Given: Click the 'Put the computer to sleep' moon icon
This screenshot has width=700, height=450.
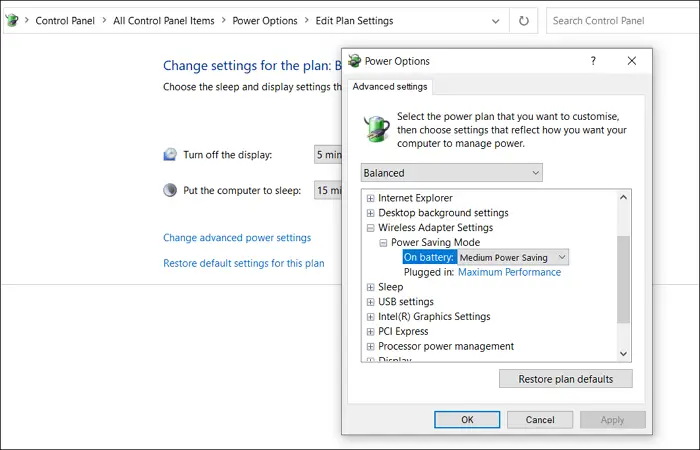Looking at the screenshot, I should coord(170,190).
